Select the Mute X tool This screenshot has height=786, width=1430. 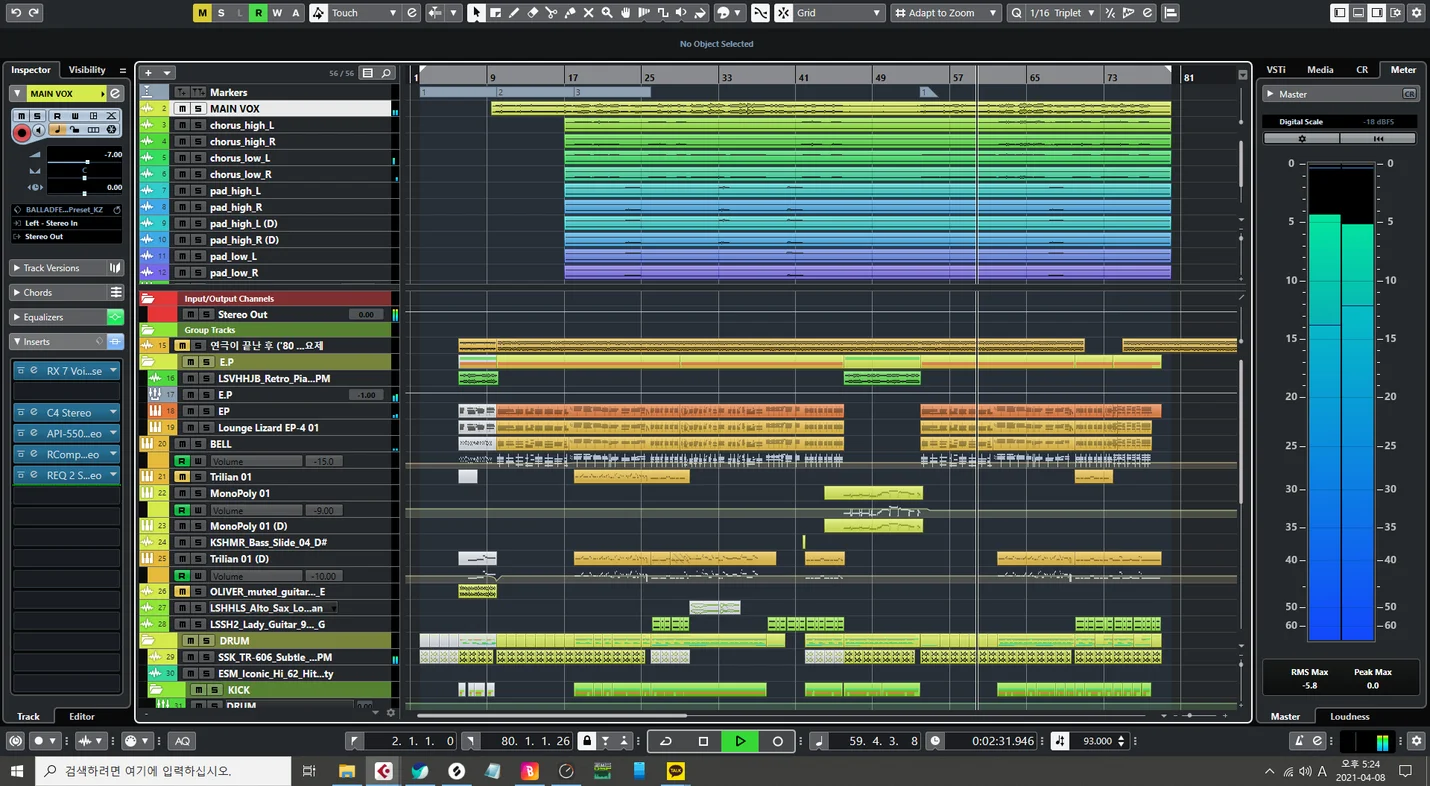coord(588,13)
